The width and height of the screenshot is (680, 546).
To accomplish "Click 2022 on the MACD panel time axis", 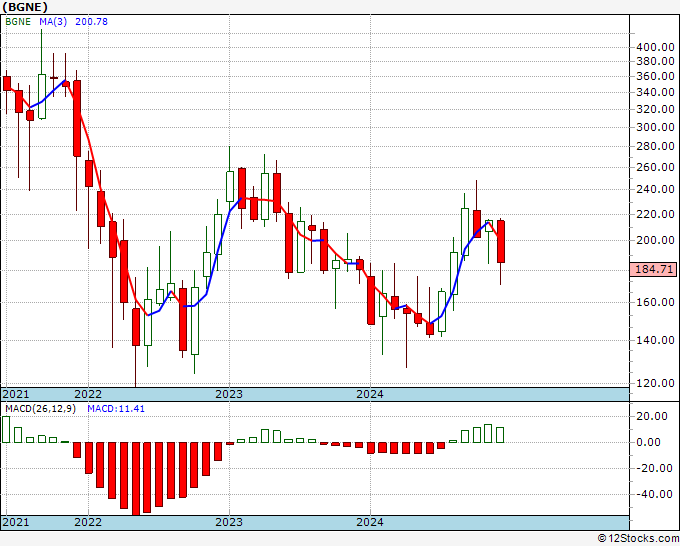I will click(88, 522).
